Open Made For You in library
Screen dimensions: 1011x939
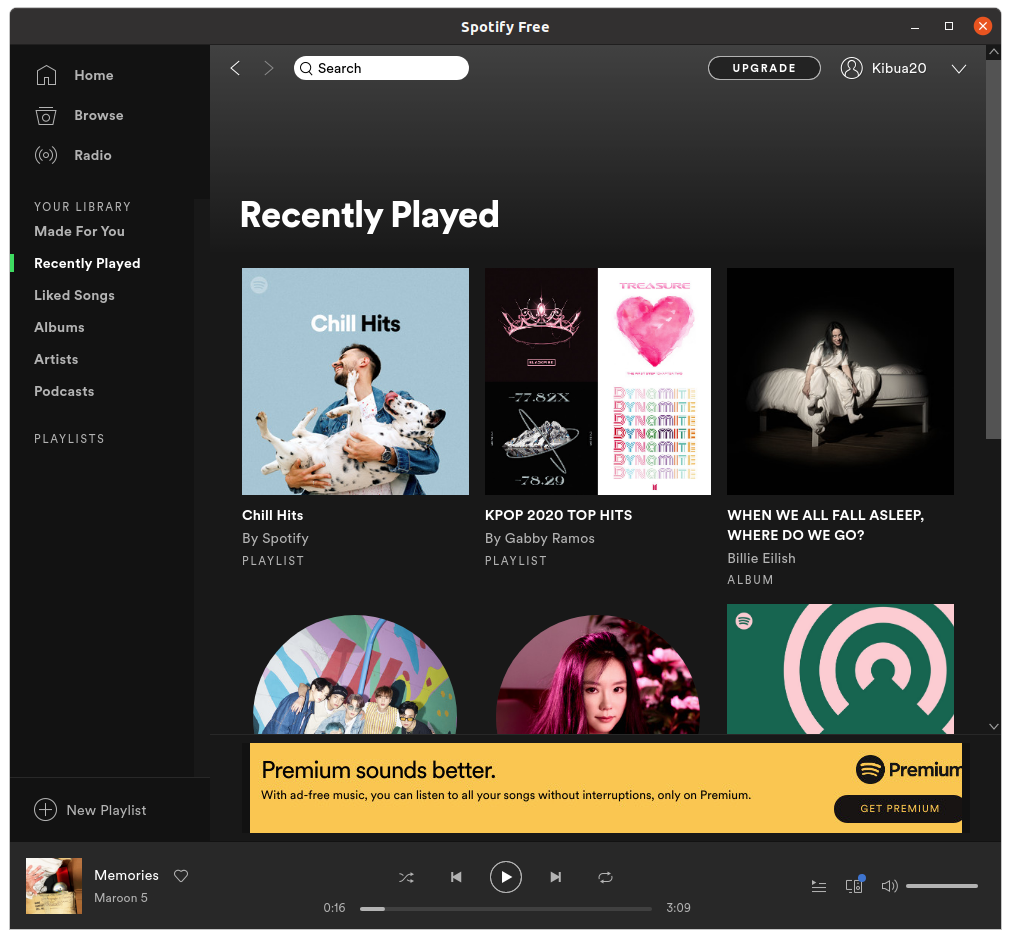click(79, 231)
